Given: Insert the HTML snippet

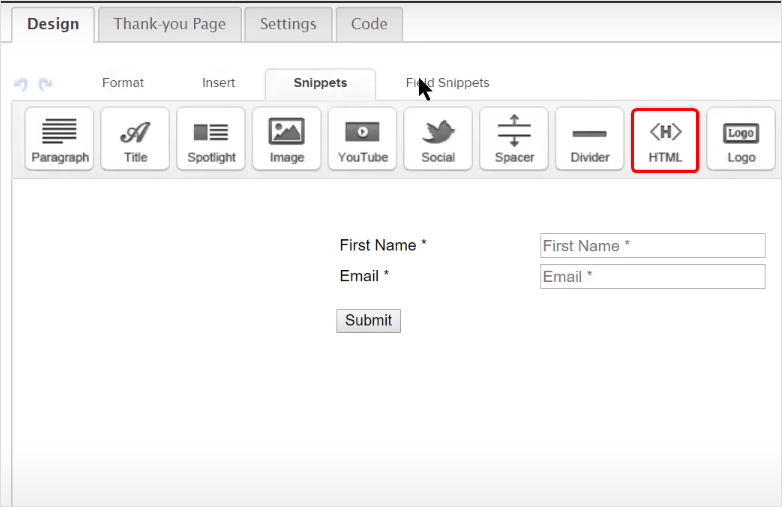Looking at the screenshot, I should pyautogui.click(x=665, y=139).
